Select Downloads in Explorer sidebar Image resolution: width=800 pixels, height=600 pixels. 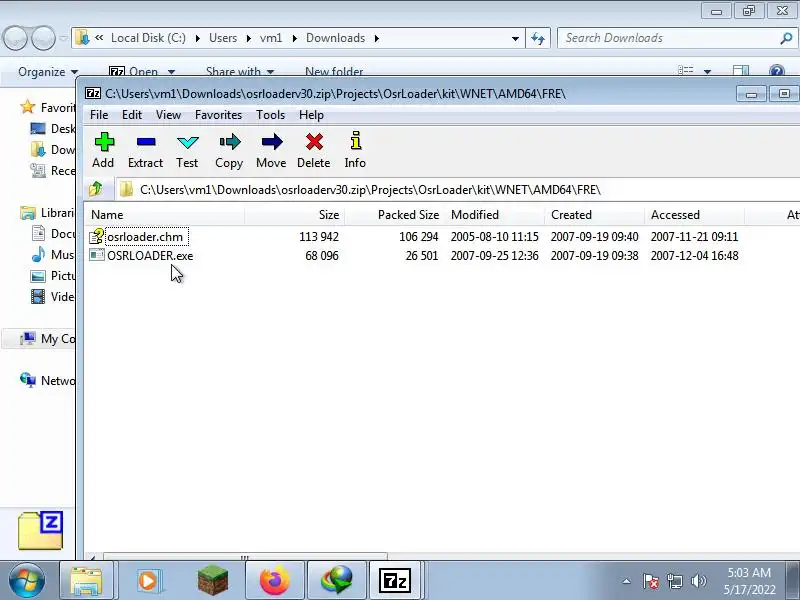[x=53, y=149]
